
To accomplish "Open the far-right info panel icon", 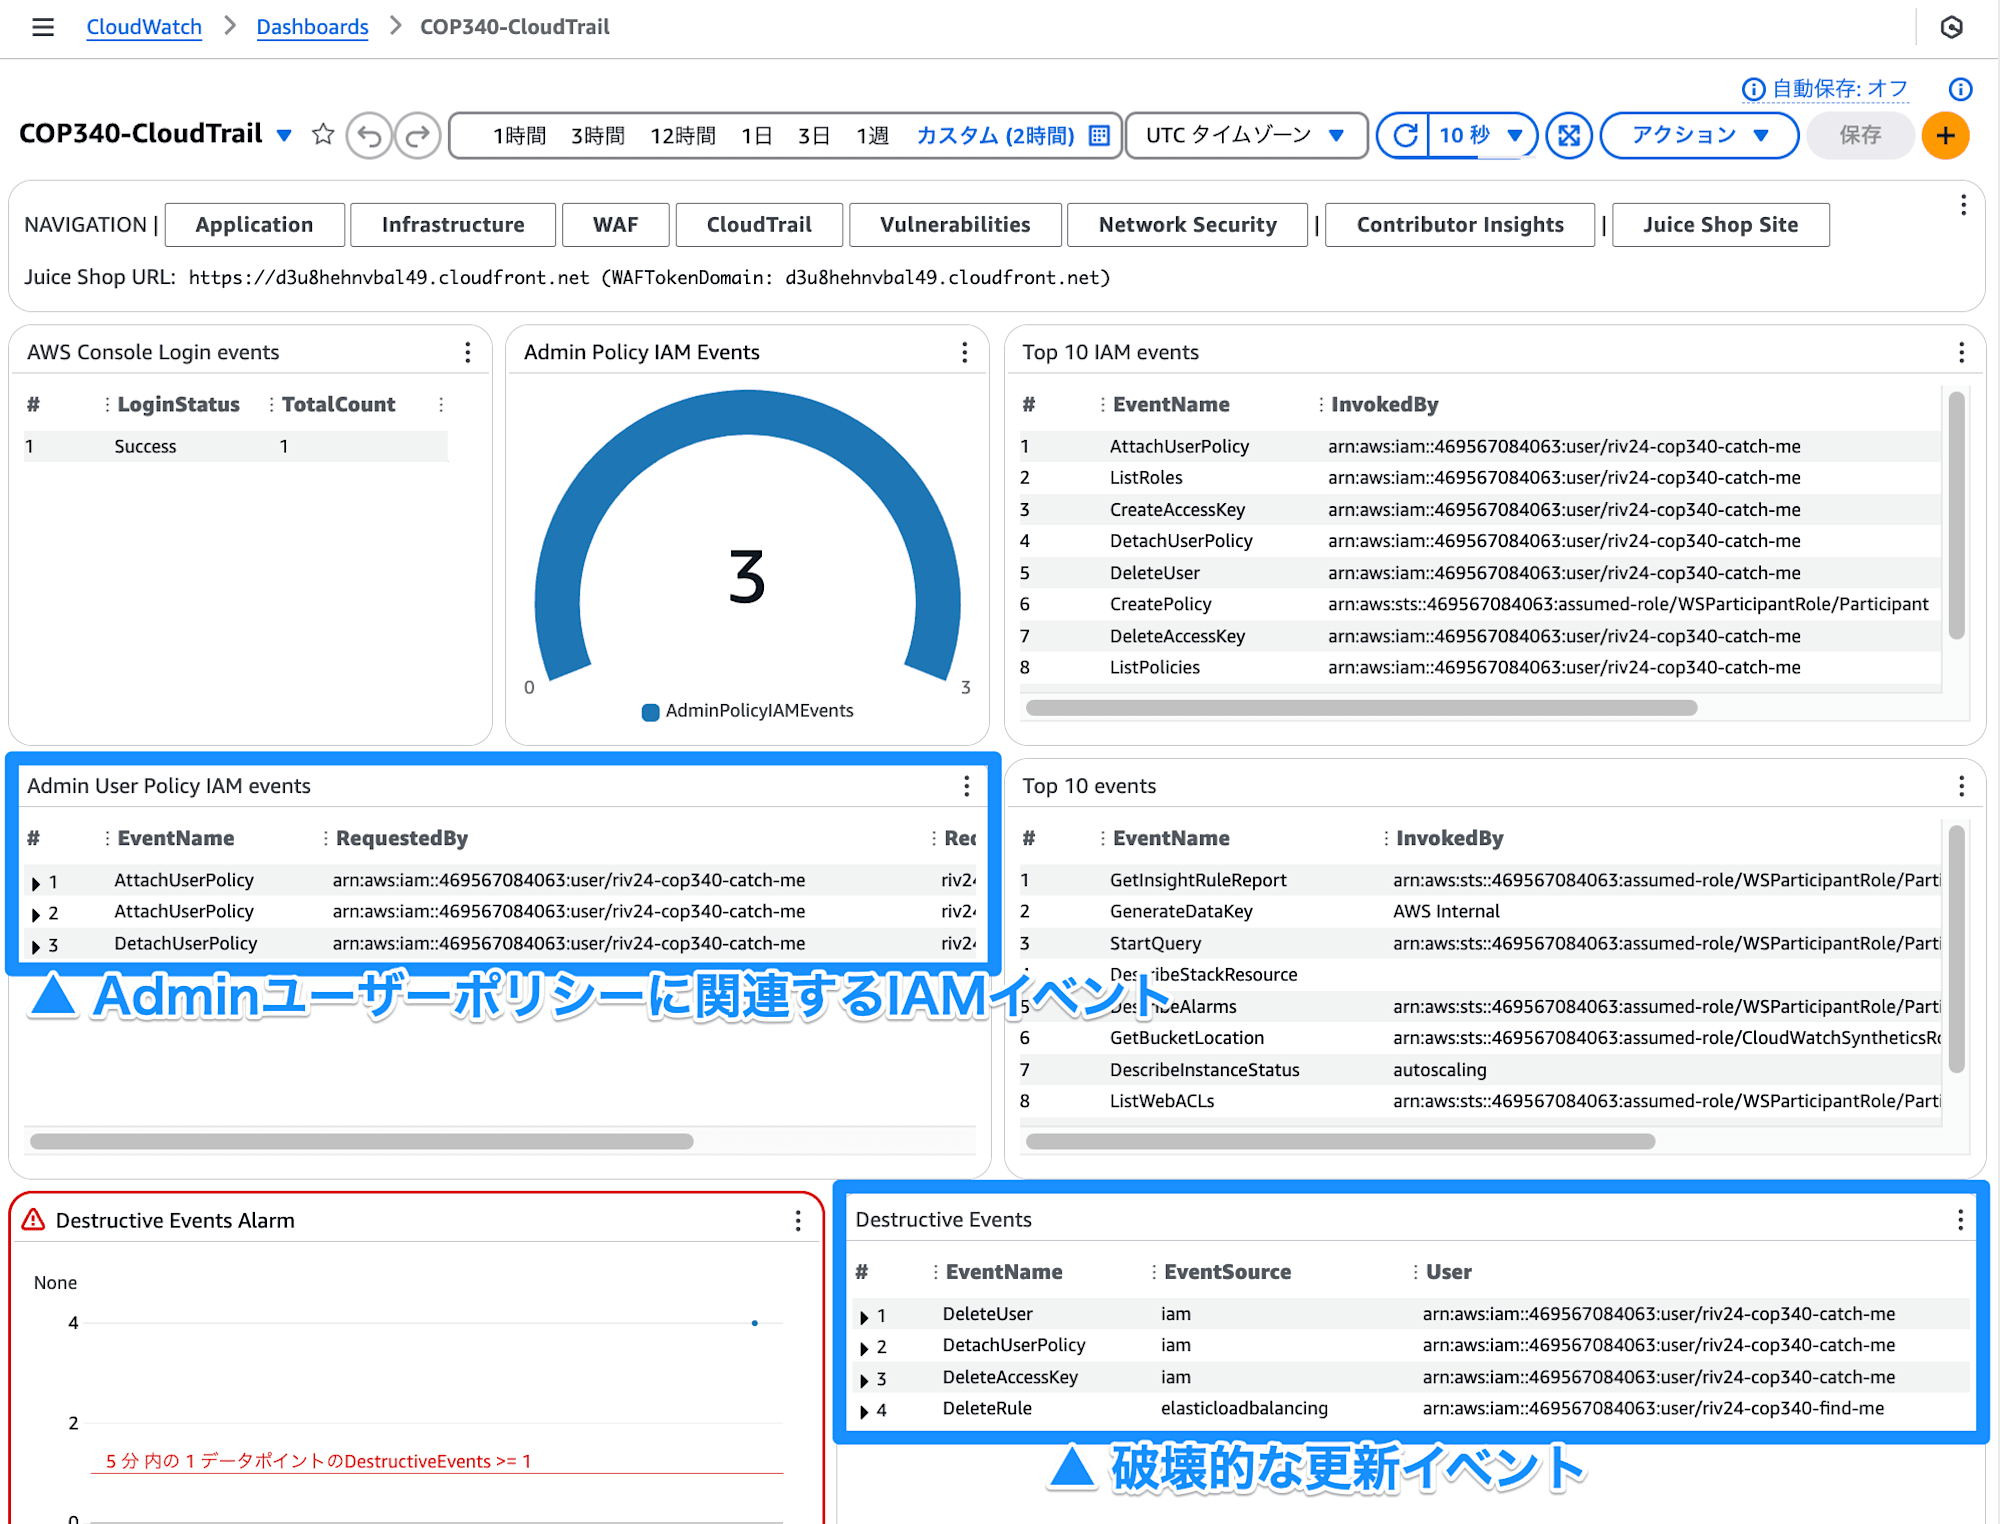I will click(1960, 89).
